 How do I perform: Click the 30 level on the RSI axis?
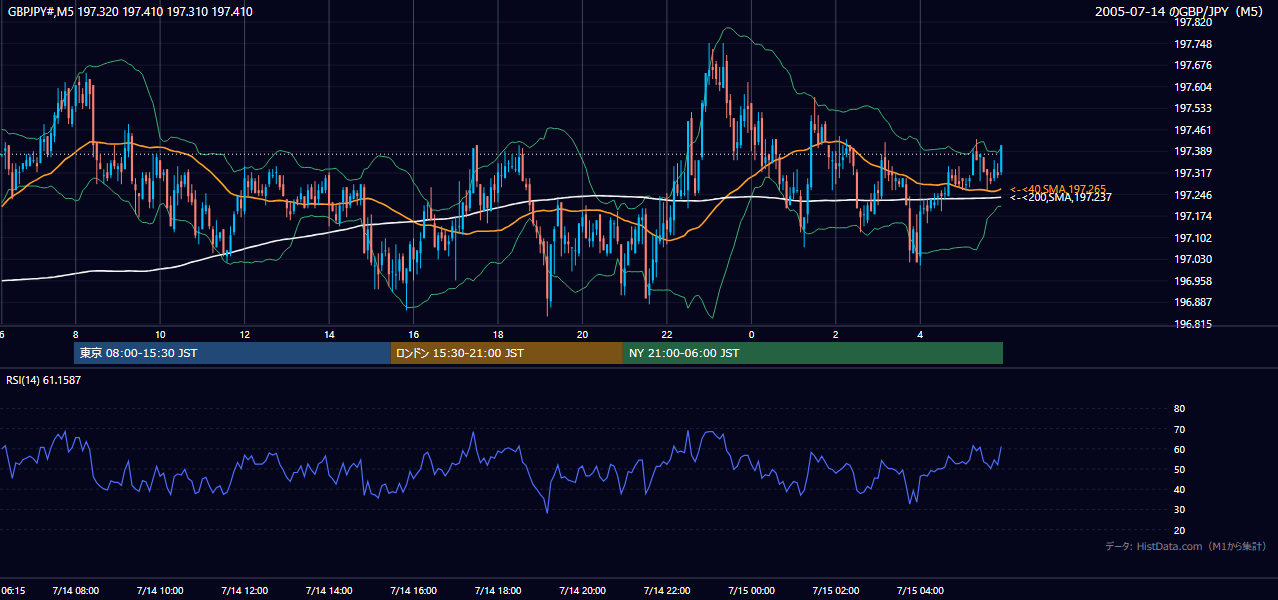pyautogui.click(x=1179, y=510)
